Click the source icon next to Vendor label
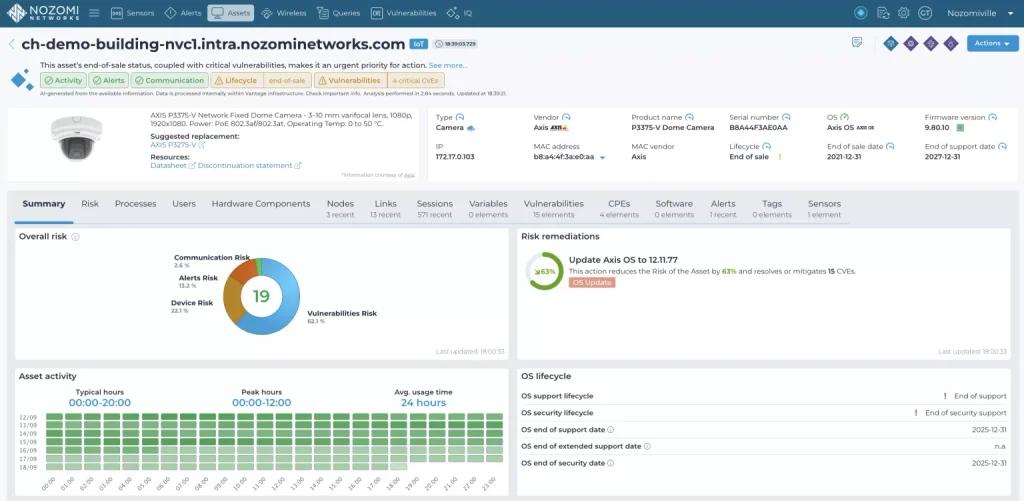 point(566,118)
